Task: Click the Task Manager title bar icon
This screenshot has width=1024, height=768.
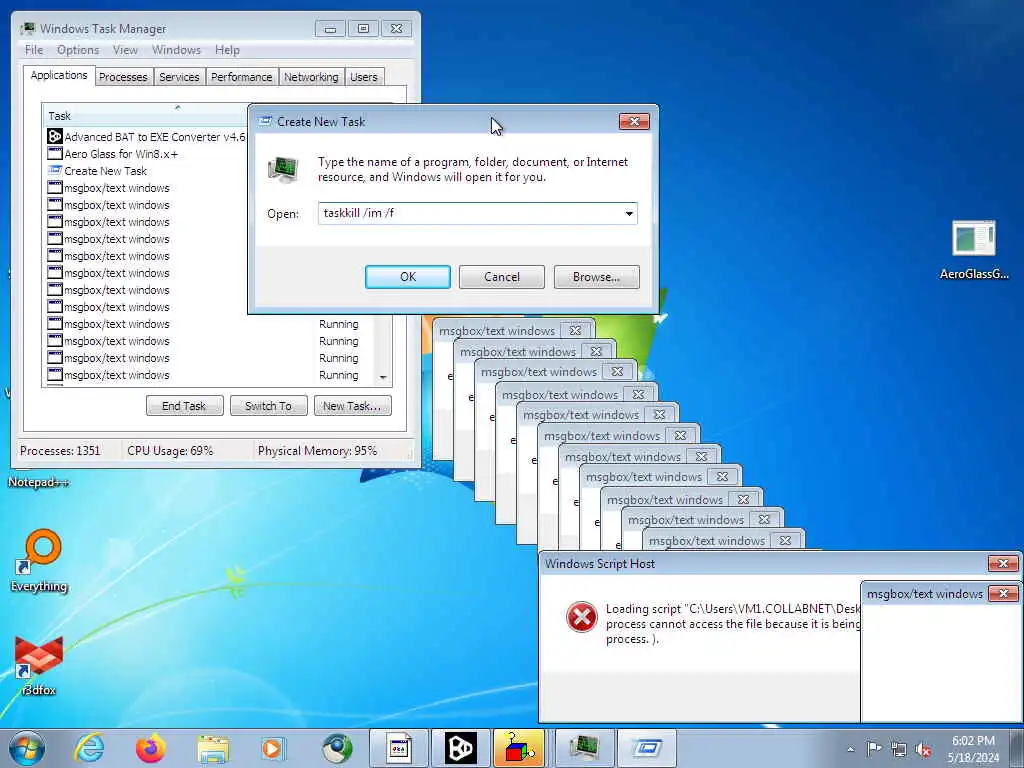Action: [x=28, y=29]
